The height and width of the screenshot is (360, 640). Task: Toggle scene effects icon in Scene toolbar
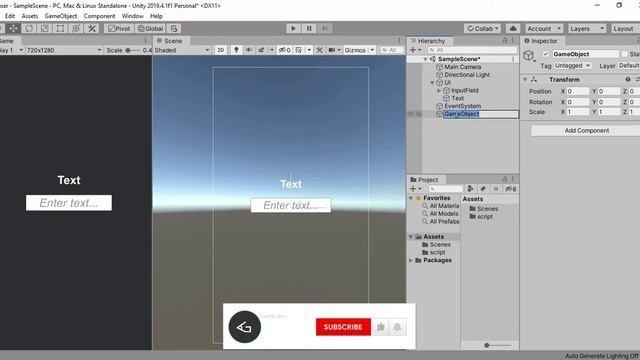click(x=261, y=50)
